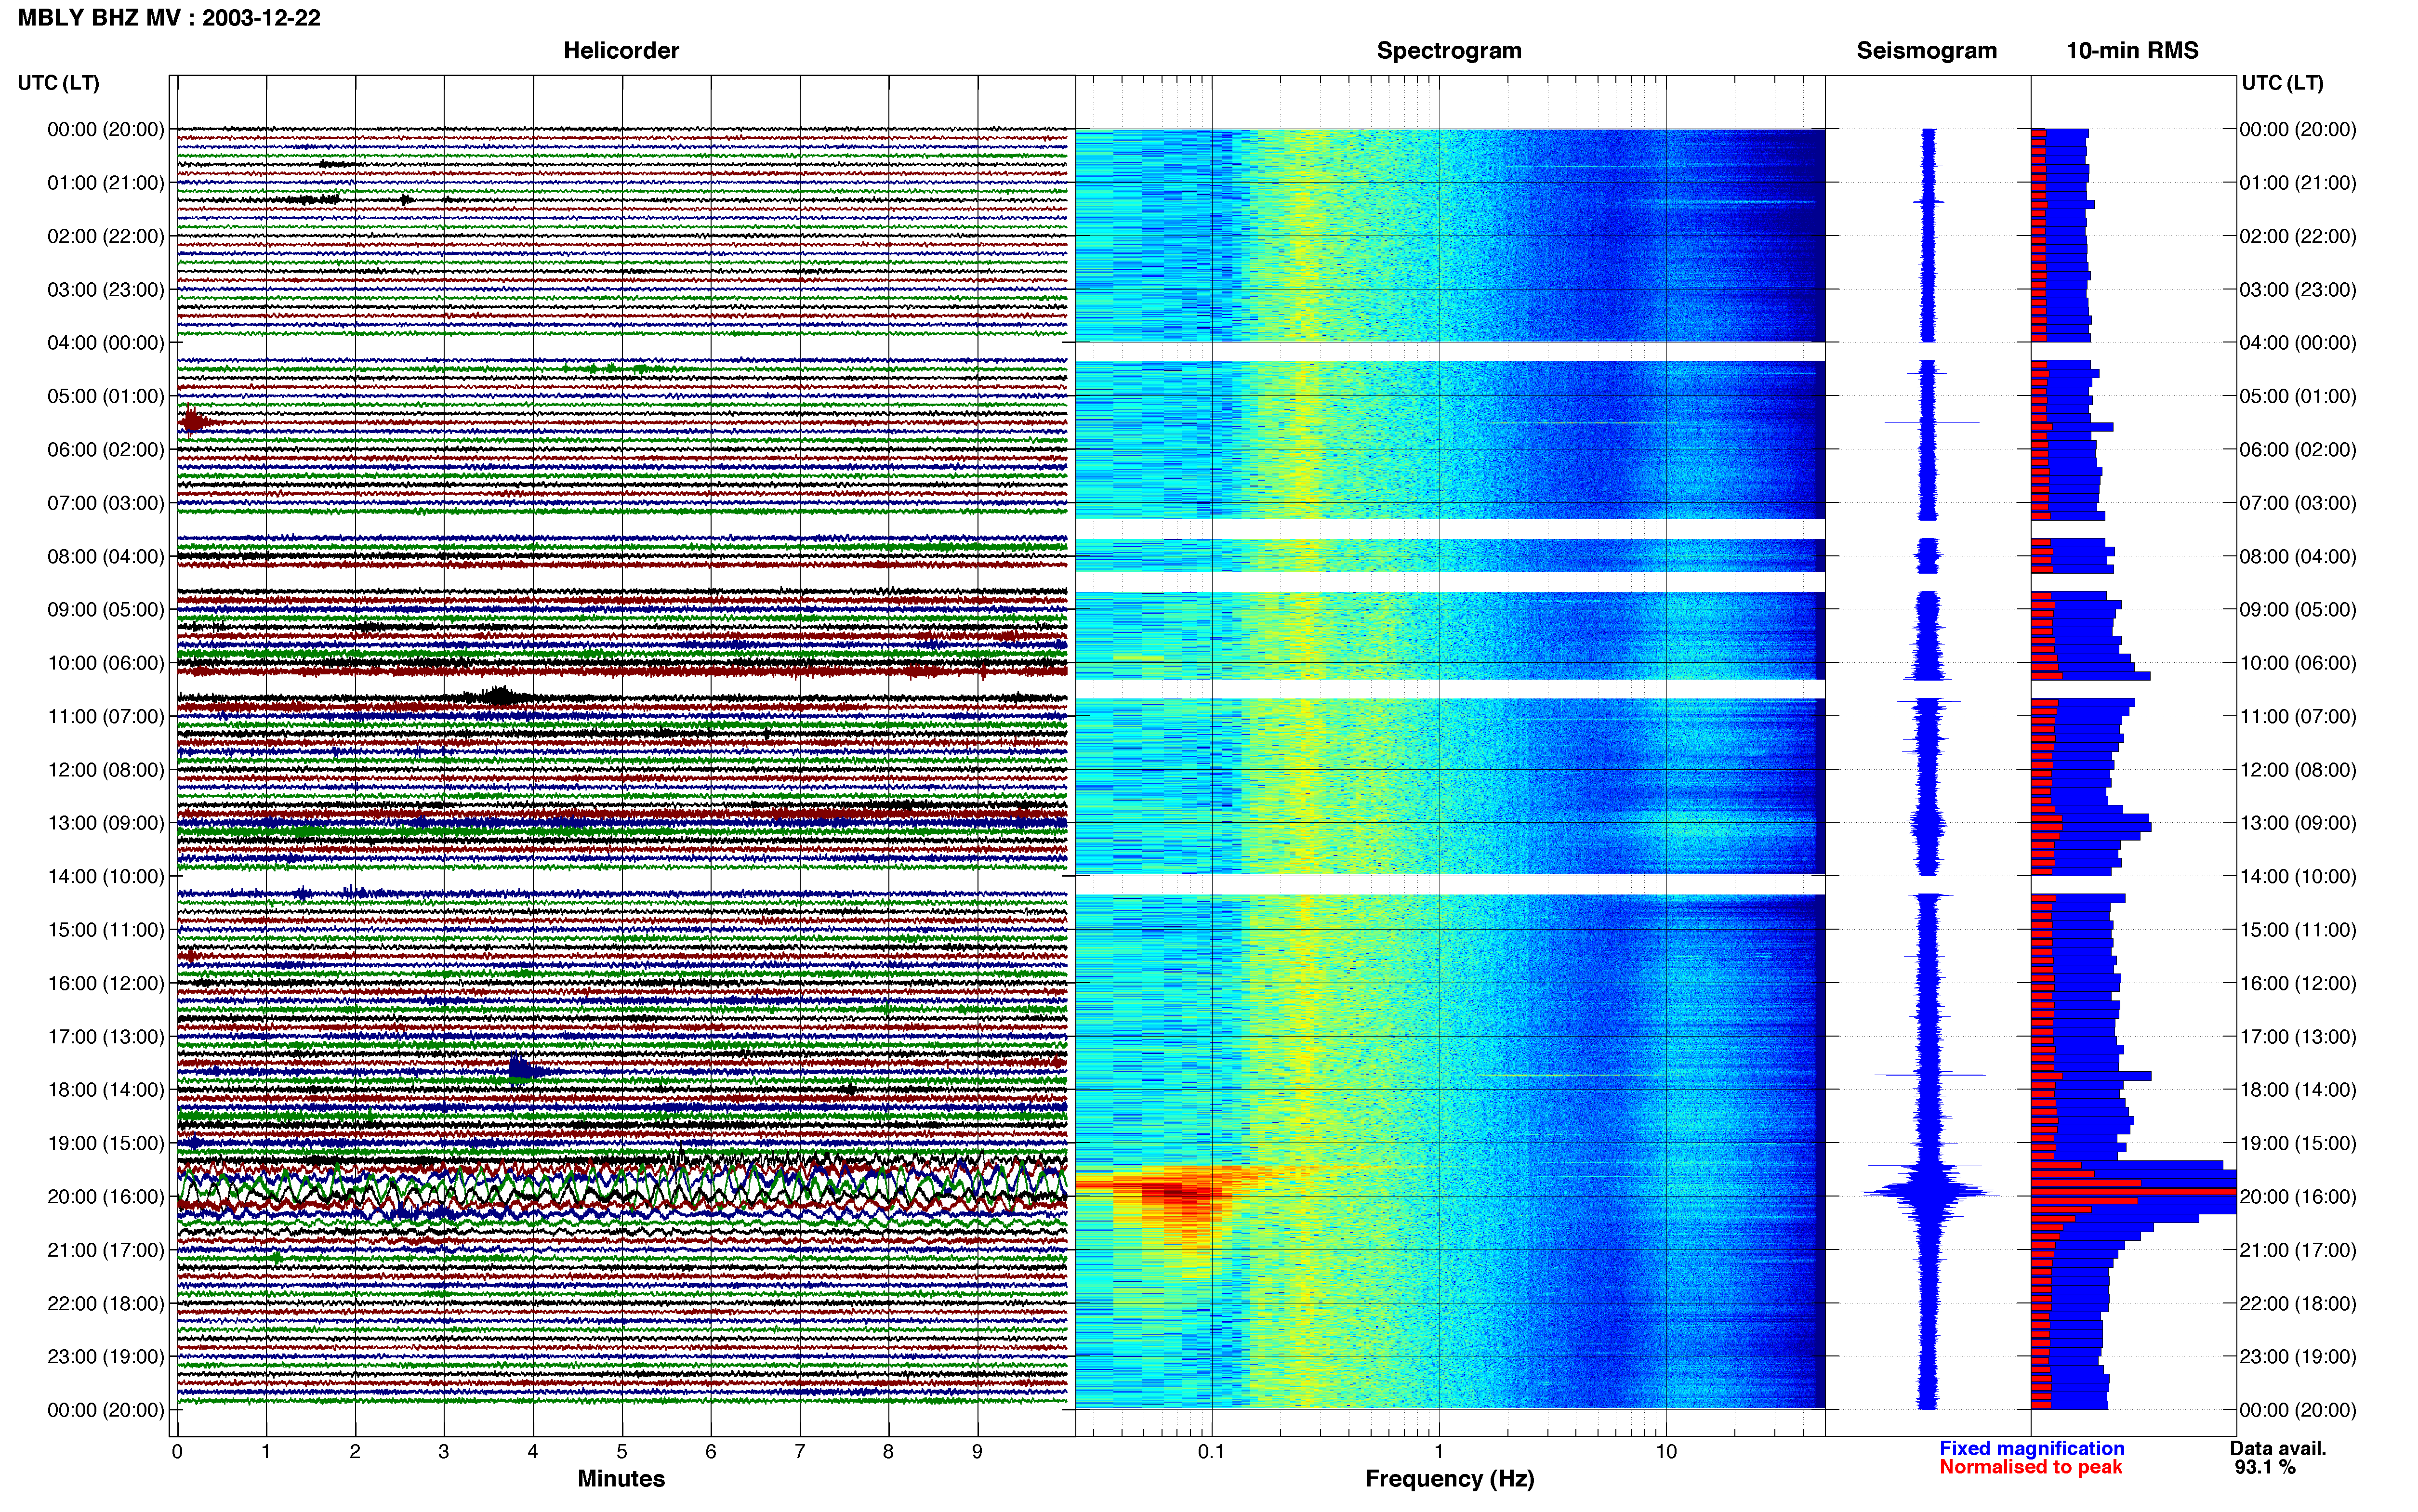Click the right '08:00 (04:00)' time label
2418x1512 pixels.
tap(2298, 556)
